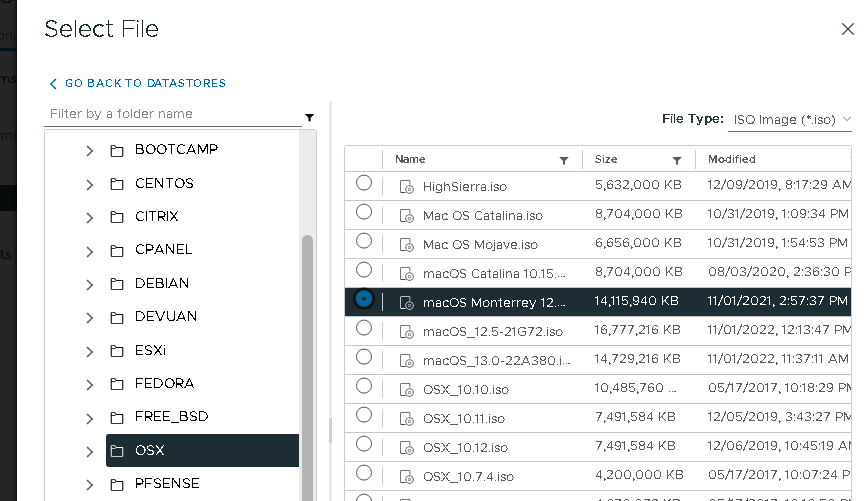
Task: Expand the CENTOS folder tree node
Action: coord(90,185)
